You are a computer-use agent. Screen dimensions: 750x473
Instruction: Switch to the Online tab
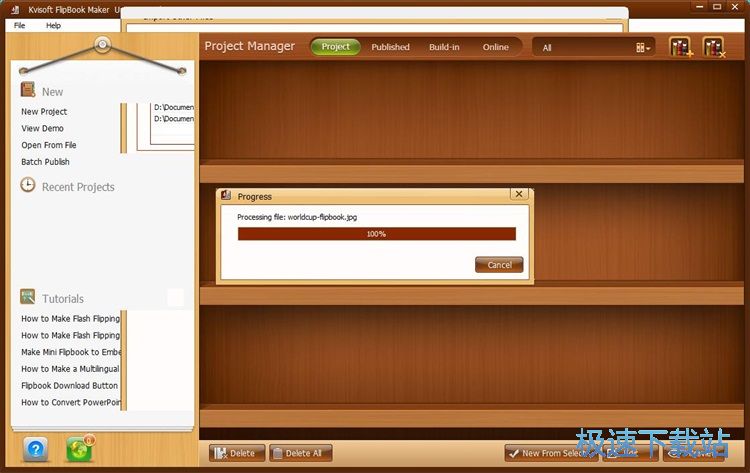(495, 47)
